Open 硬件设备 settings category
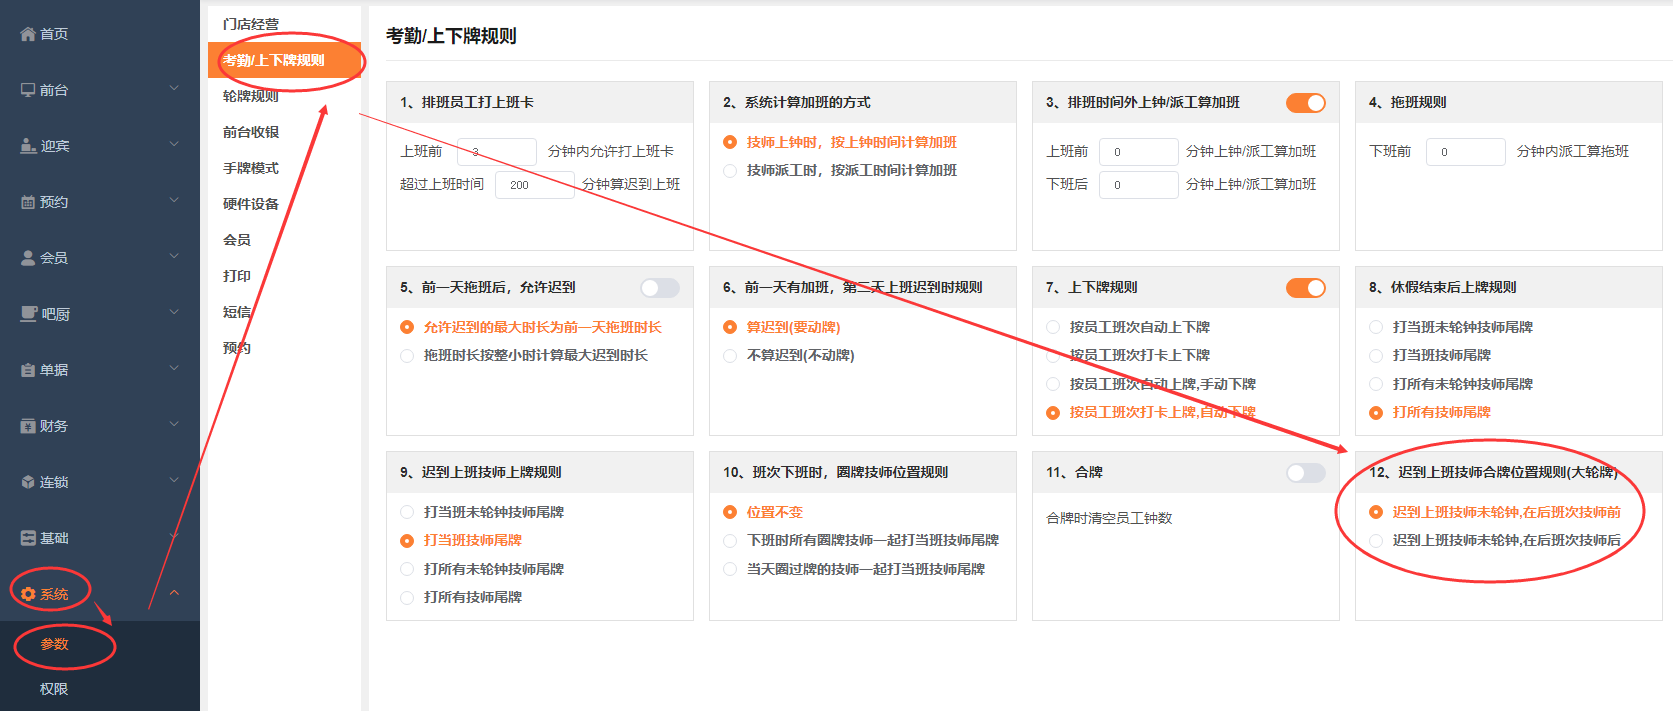This screenshot has width=1673, height=711. (x=251, y=204)
